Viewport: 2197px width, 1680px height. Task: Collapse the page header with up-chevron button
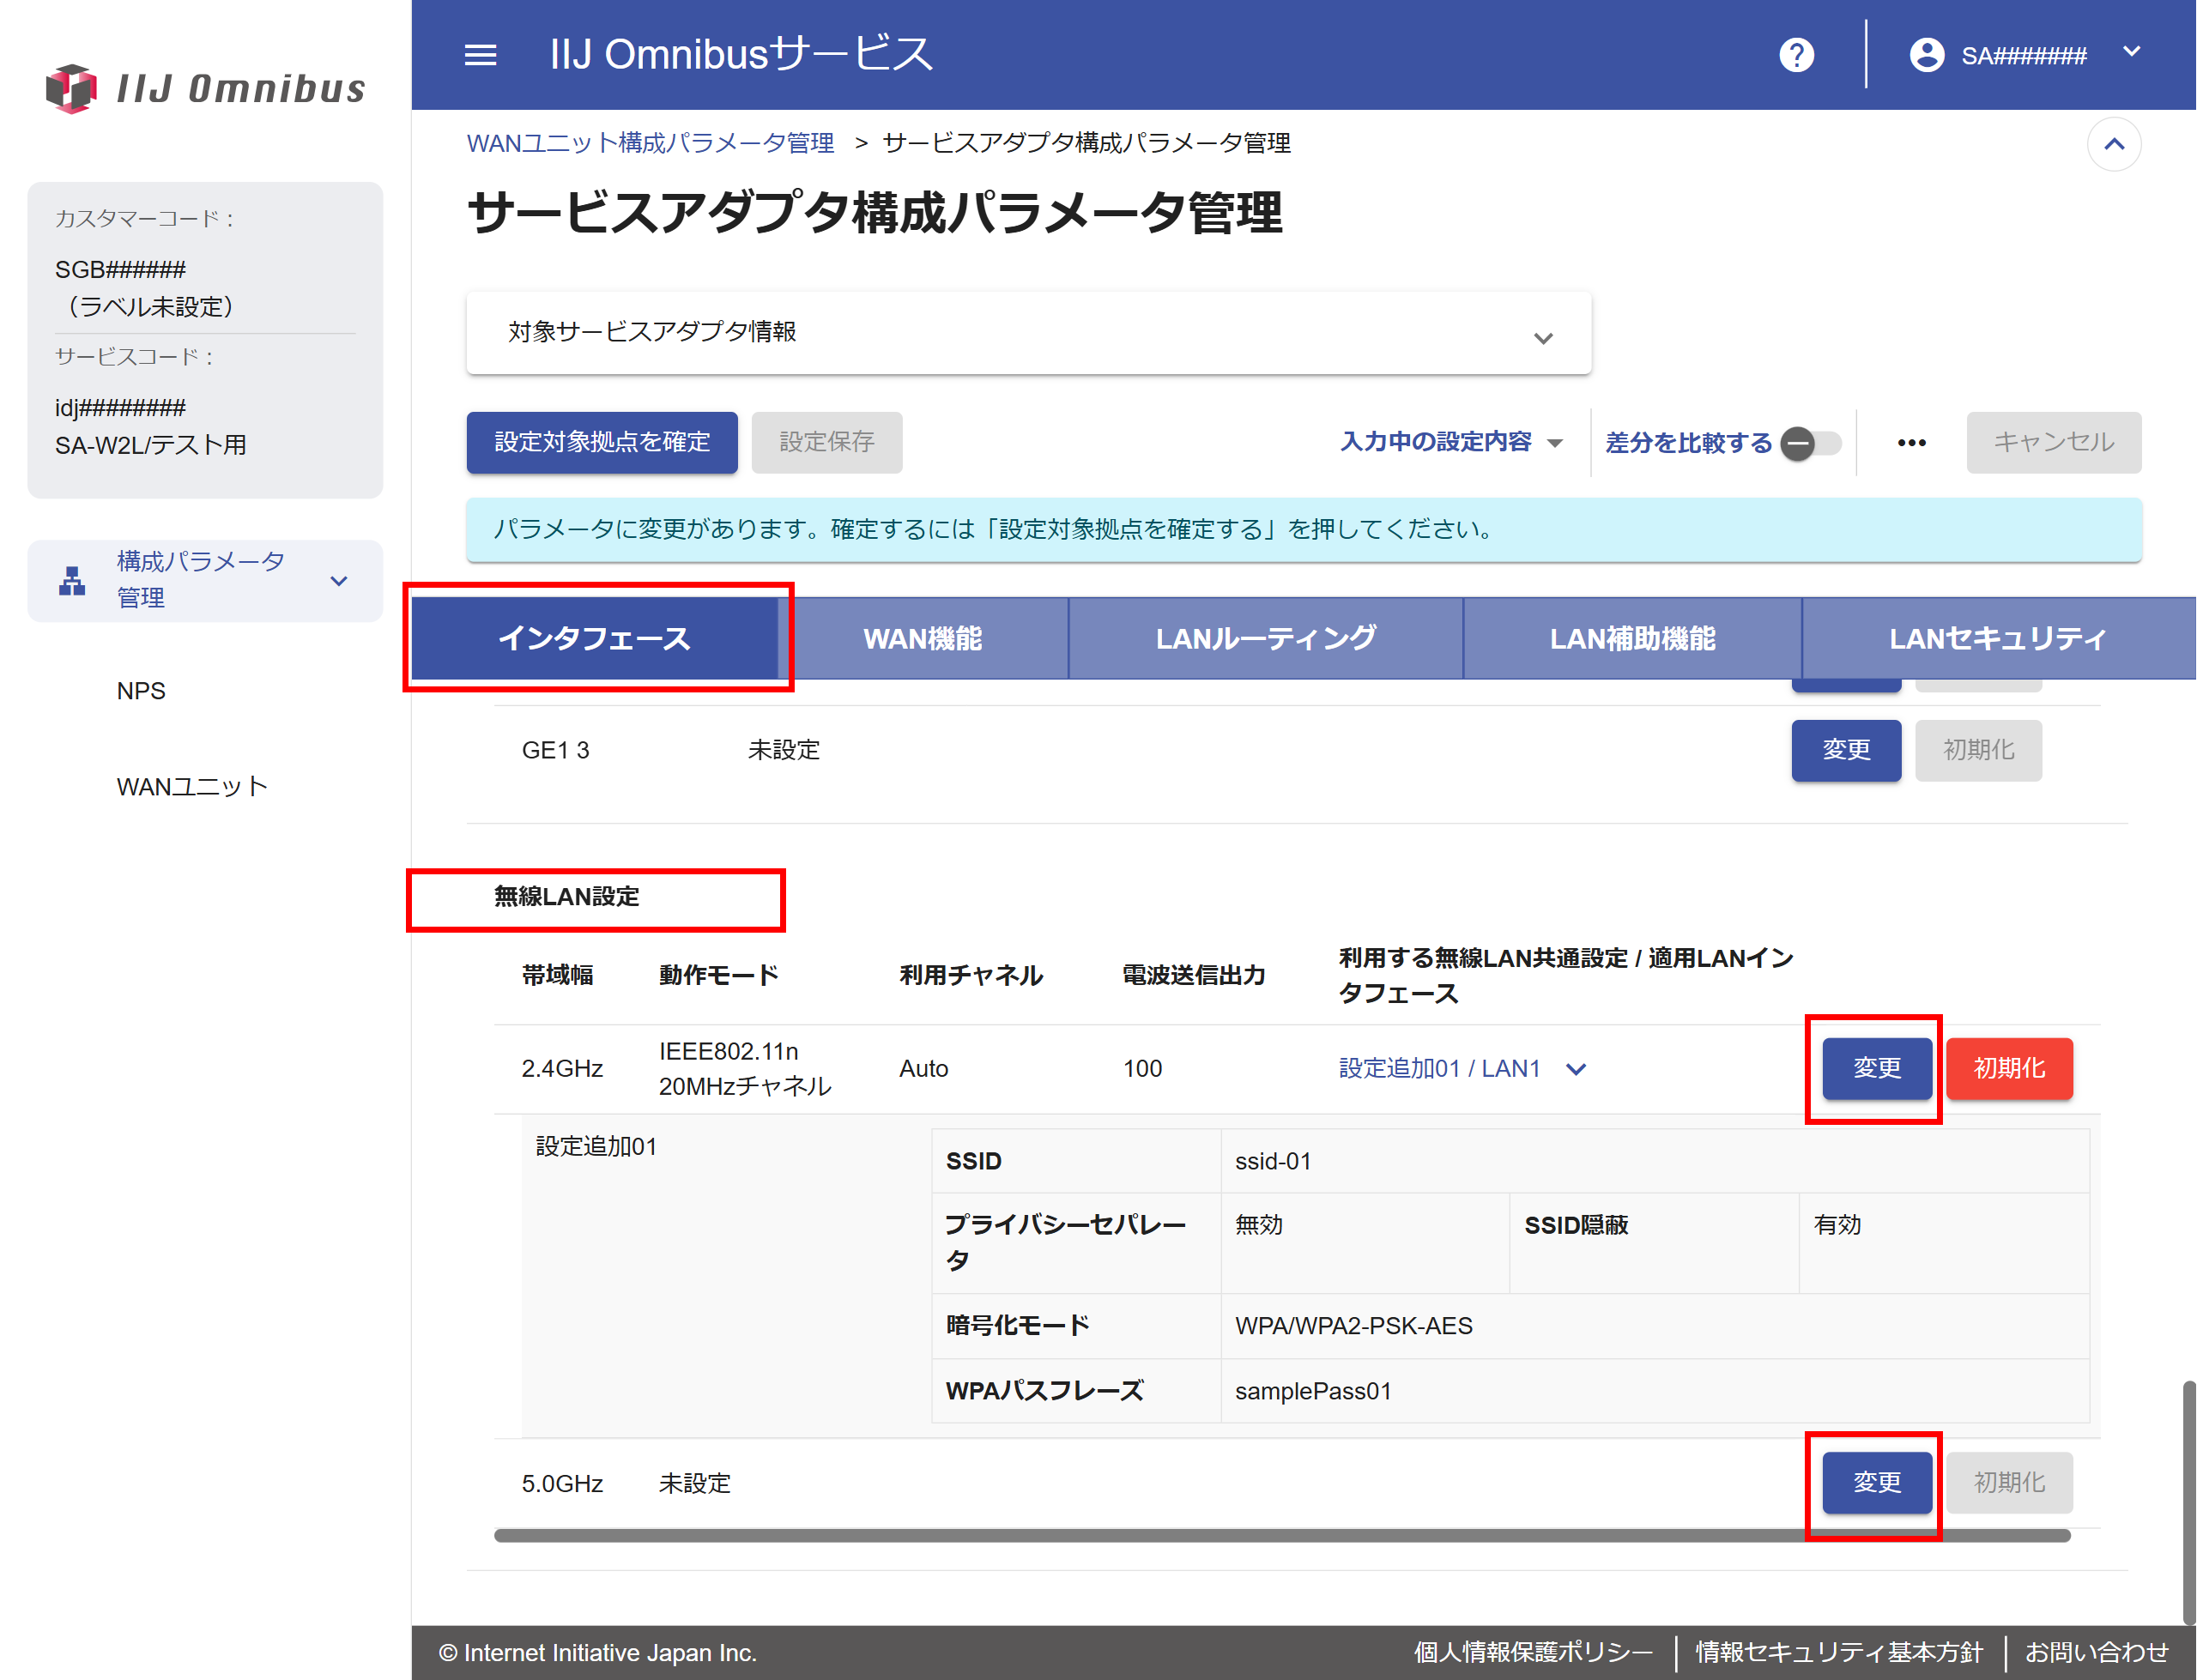click(x=2113, y=144)
